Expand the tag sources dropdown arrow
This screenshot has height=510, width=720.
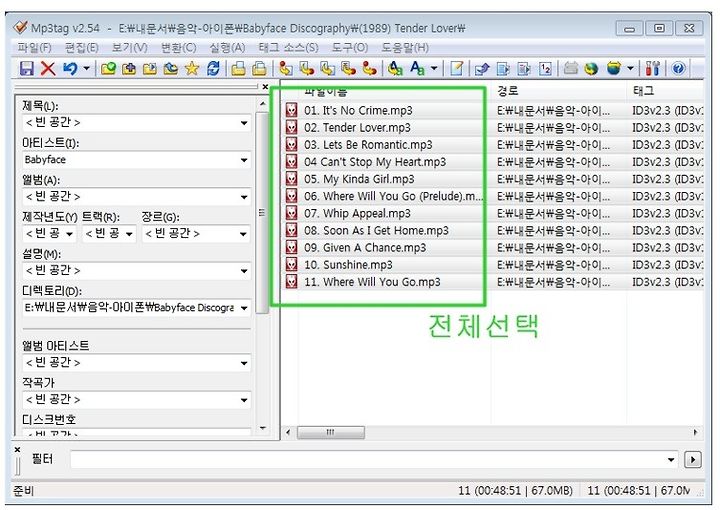coord(630,69)
